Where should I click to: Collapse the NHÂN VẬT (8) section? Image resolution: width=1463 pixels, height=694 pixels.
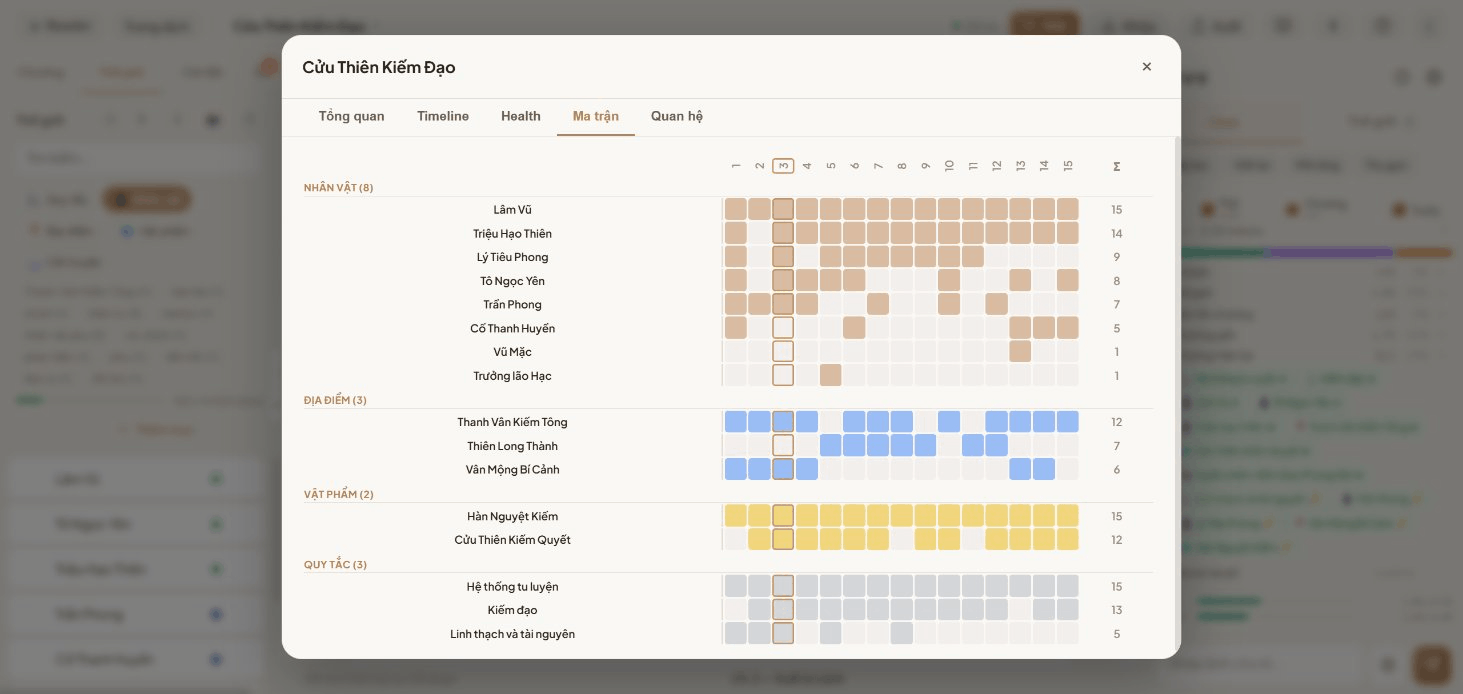coord(339,188)
